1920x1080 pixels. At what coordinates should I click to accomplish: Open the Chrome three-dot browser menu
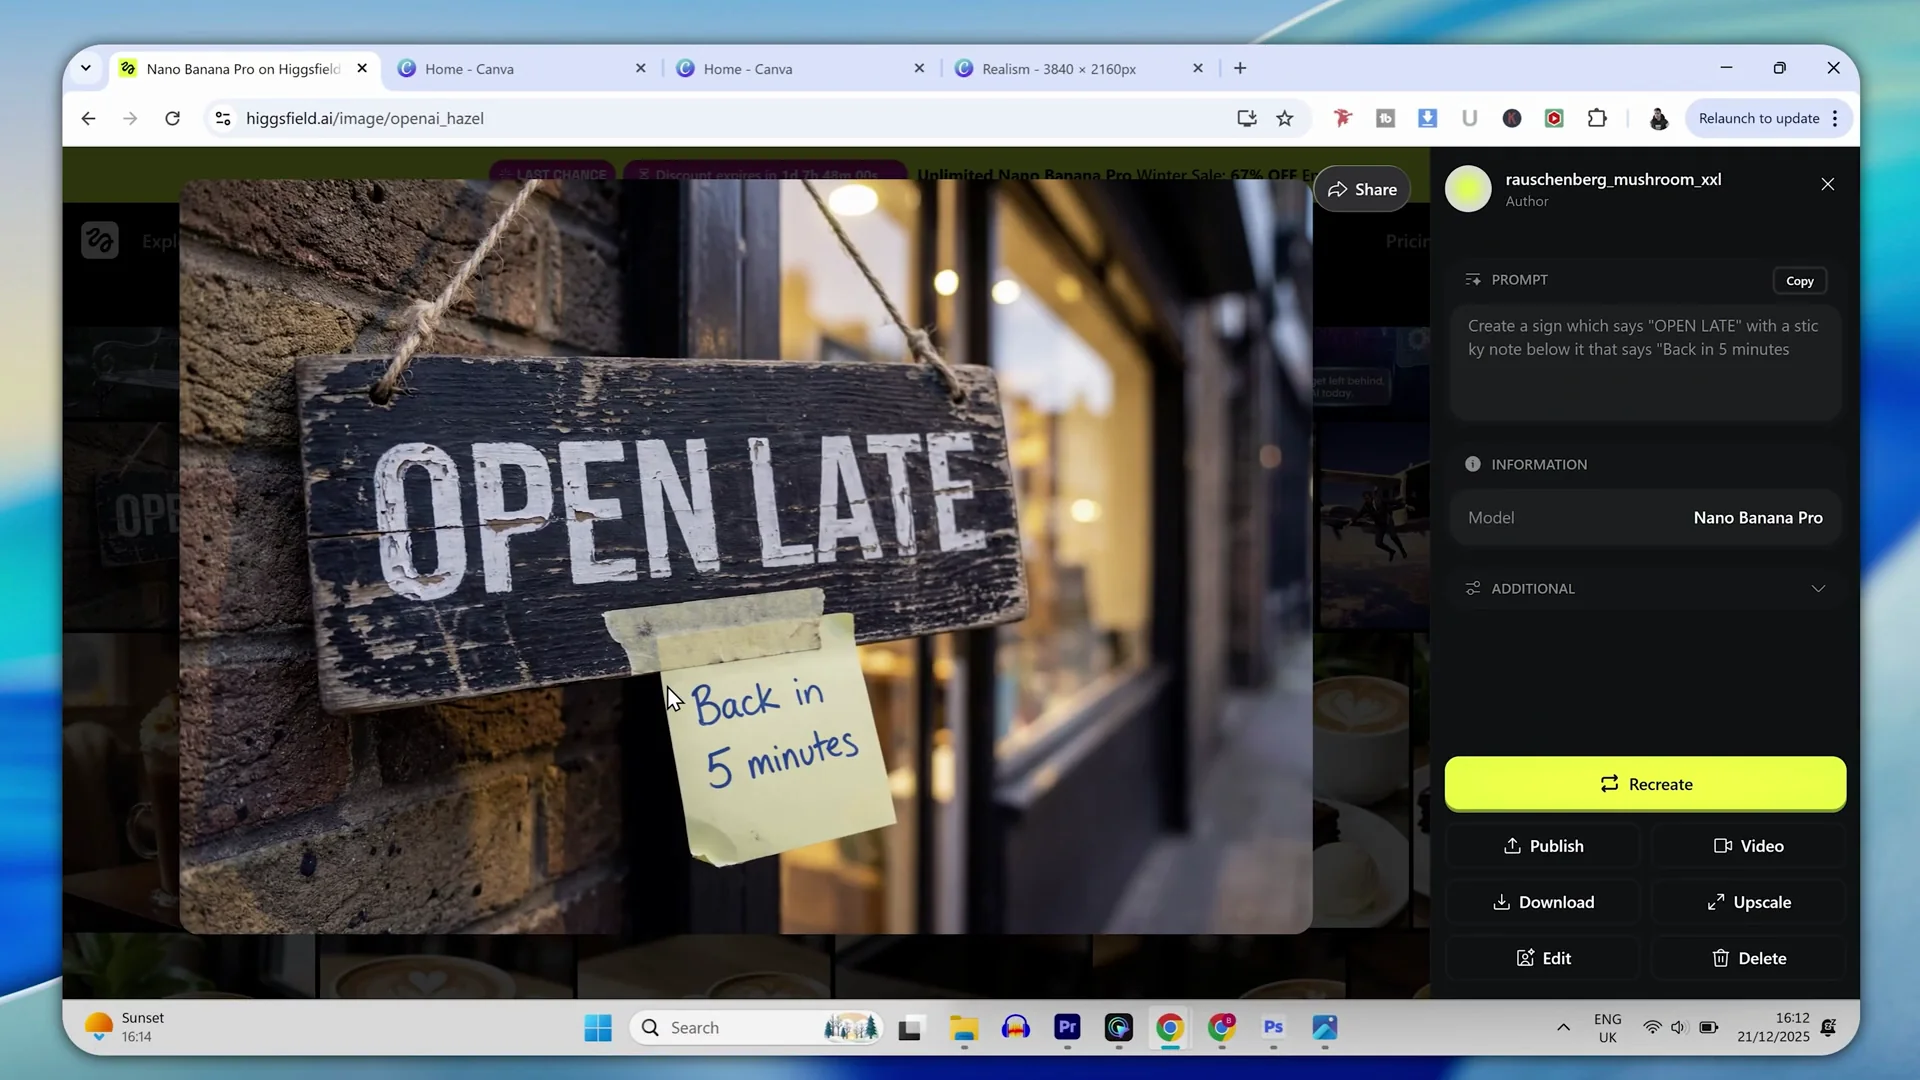click(1836, 118)
